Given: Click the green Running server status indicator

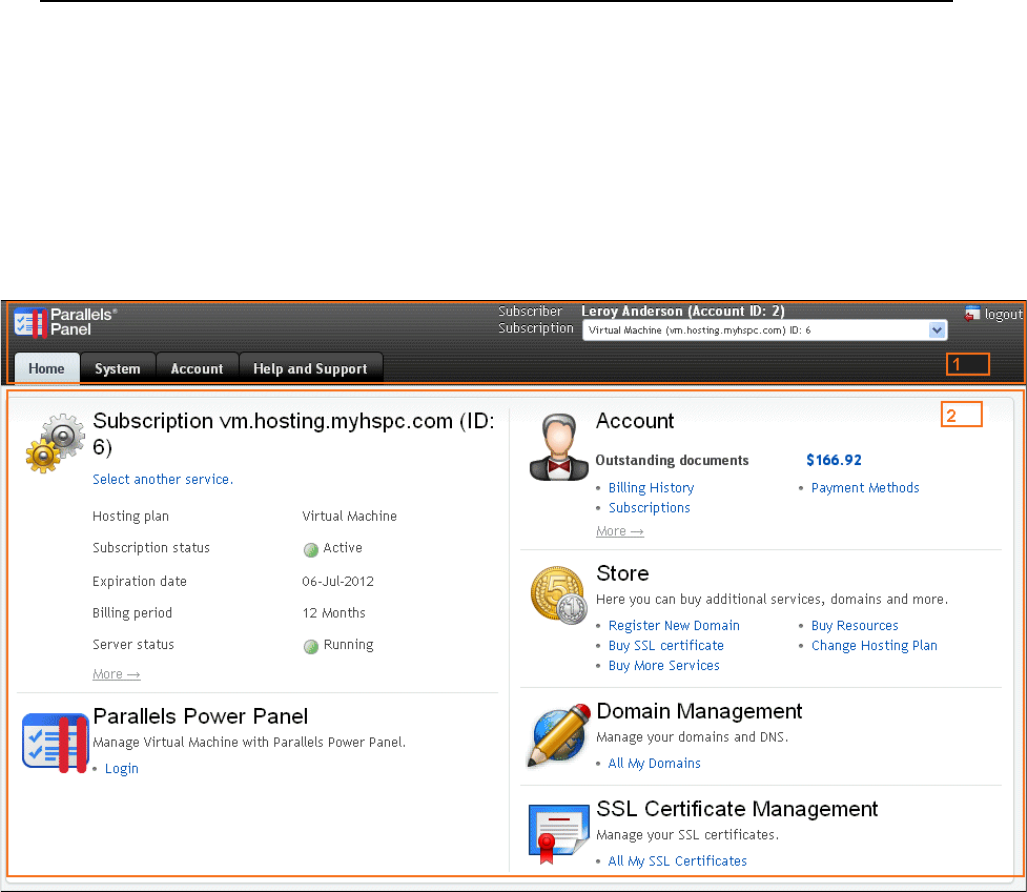Looking at the screenshot, I should click(311, 646).
